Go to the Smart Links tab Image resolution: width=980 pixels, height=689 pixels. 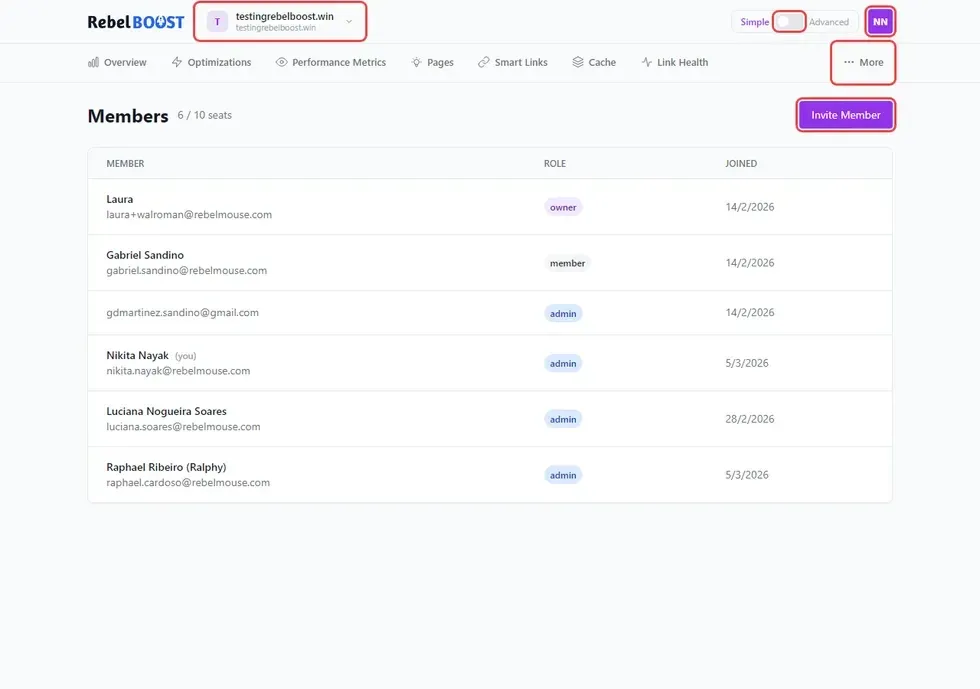[x=521, y=62]
